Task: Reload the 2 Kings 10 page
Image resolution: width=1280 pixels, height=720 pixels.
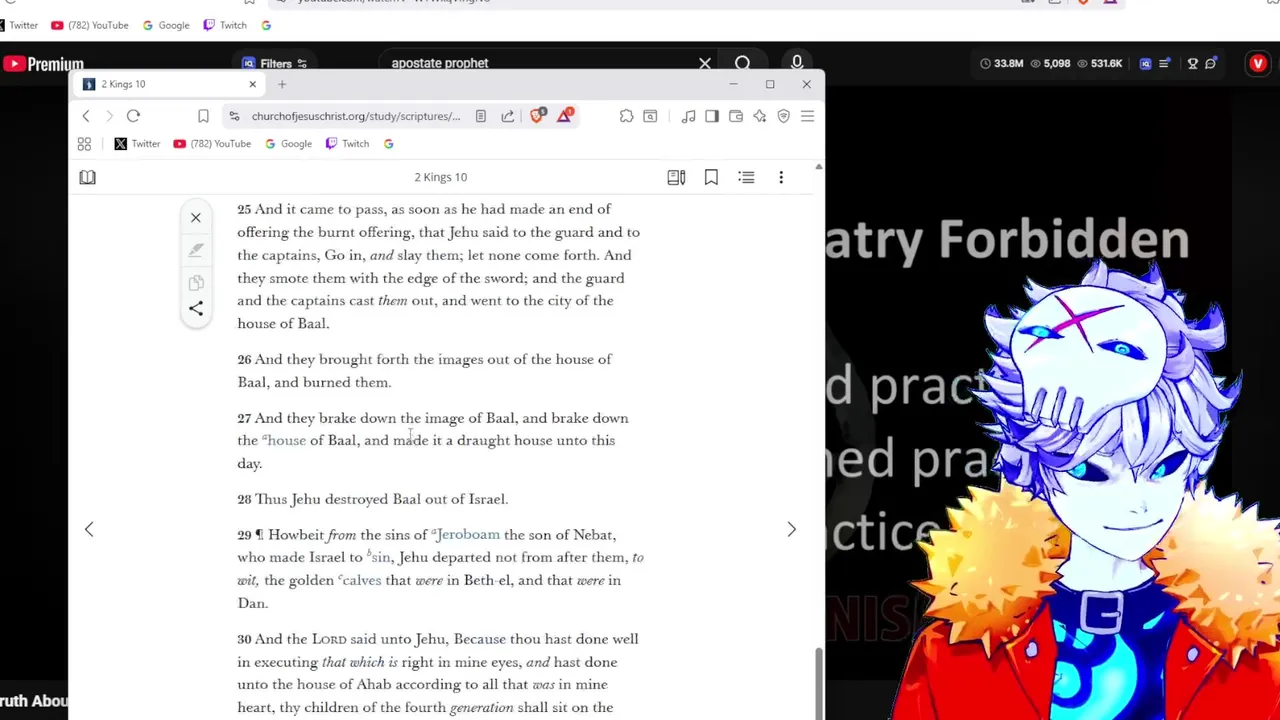Action: pos(133,116)
